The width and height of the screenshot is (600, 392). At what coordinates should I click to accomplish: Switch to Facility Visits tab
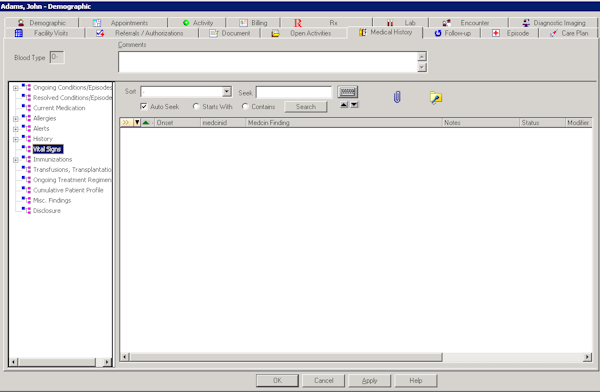[x=44, y=33]
